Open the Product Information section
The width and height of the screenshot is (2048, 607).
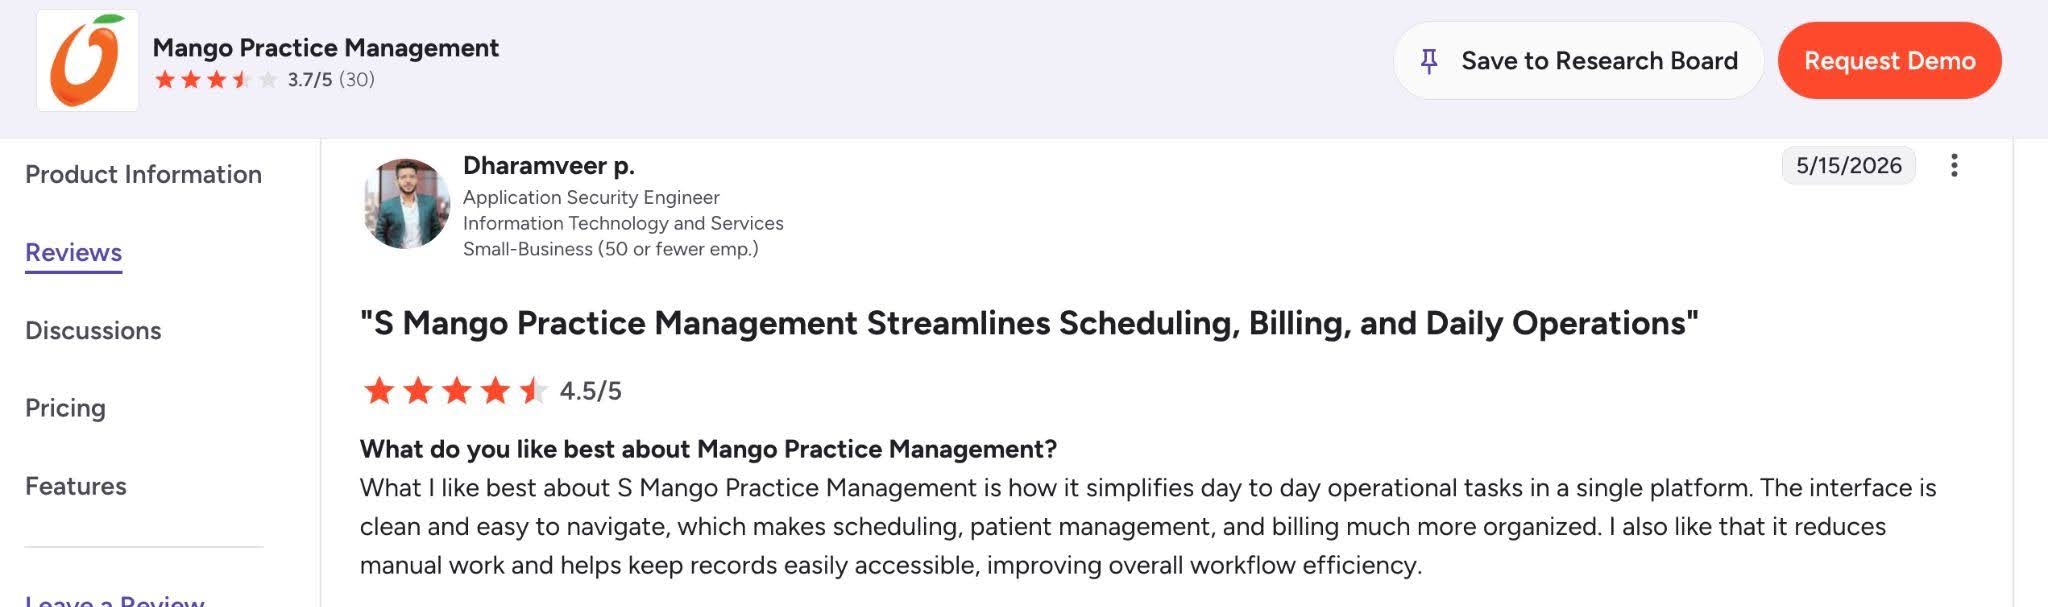click(x=143, y=174)
